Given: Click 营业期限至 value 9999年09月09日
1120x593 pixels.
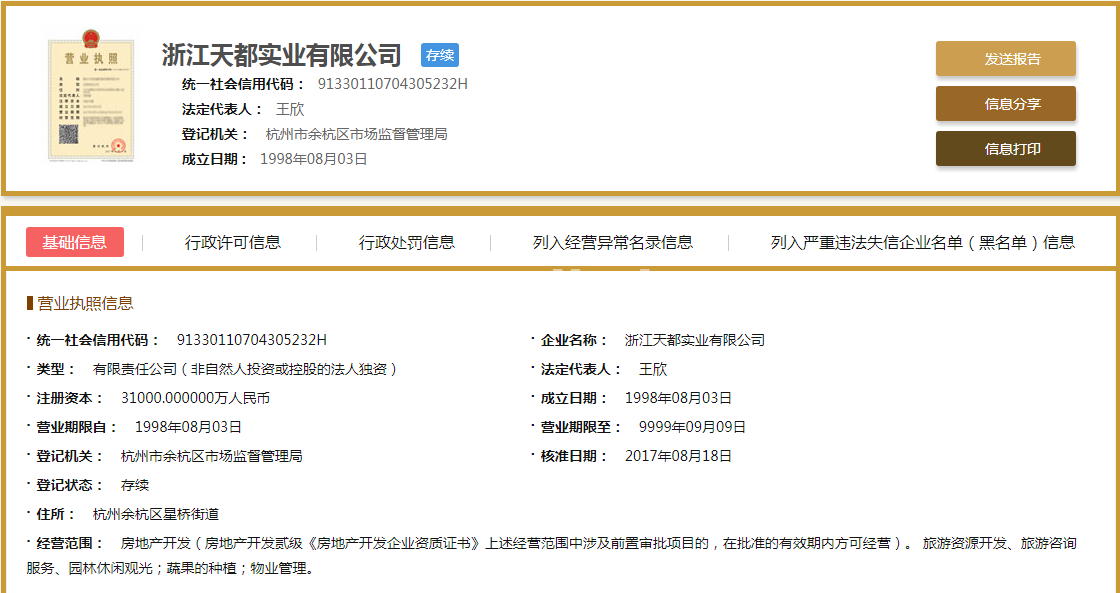Looking at the screenshot, I should click(692, 427).
